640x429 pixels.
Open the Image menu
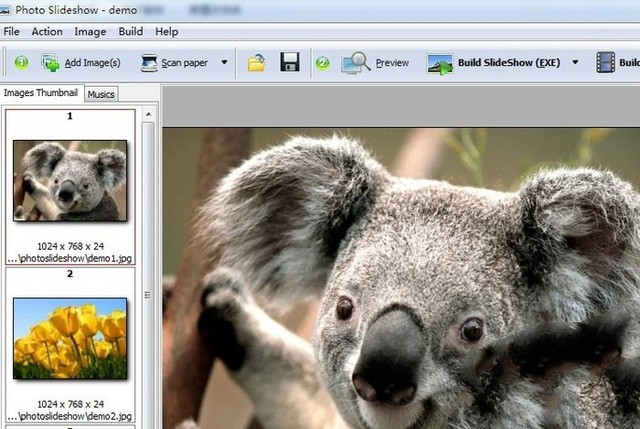pos(90,32)
